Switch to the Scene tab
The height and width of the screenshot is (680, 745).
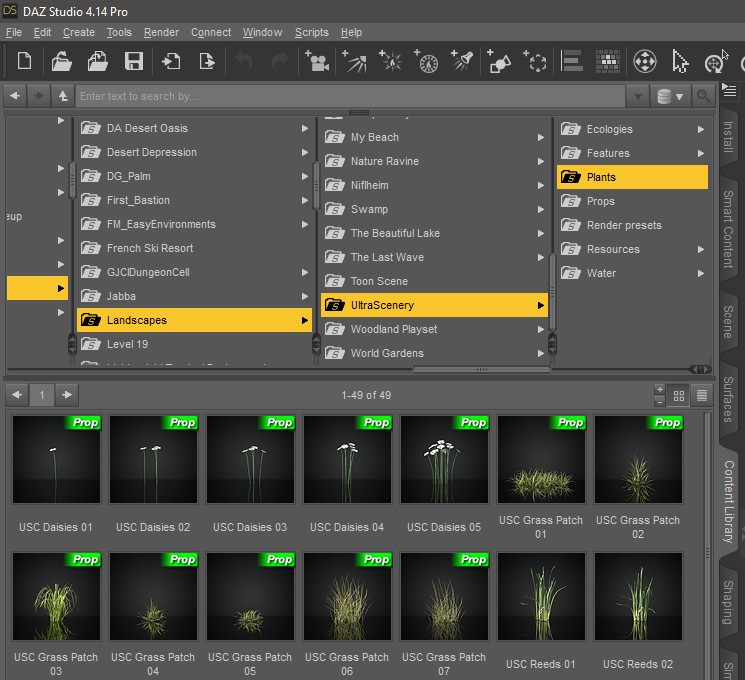tap(728, 322)
